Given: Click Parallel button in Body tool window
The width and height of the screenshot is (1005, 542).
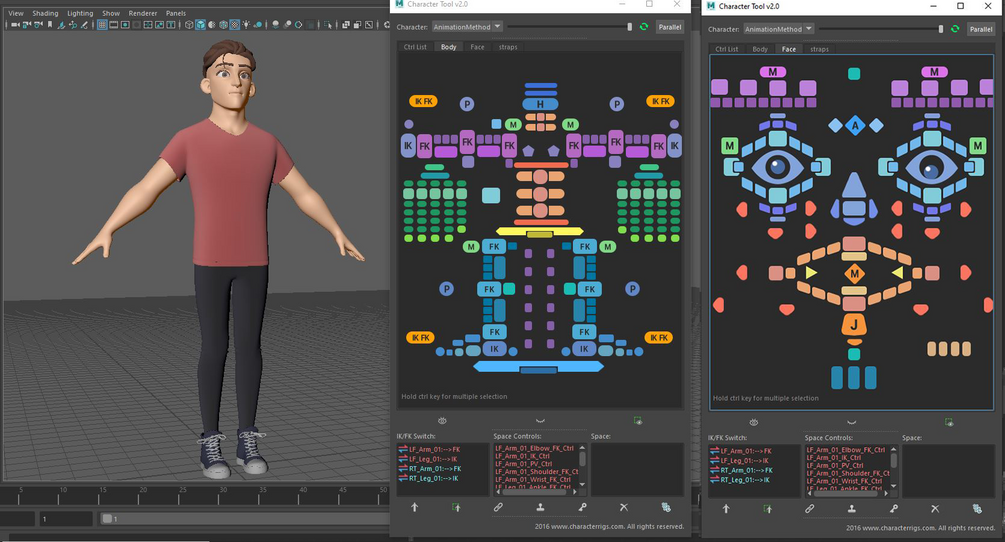Looking at the screenshot, I should point(670,27).
